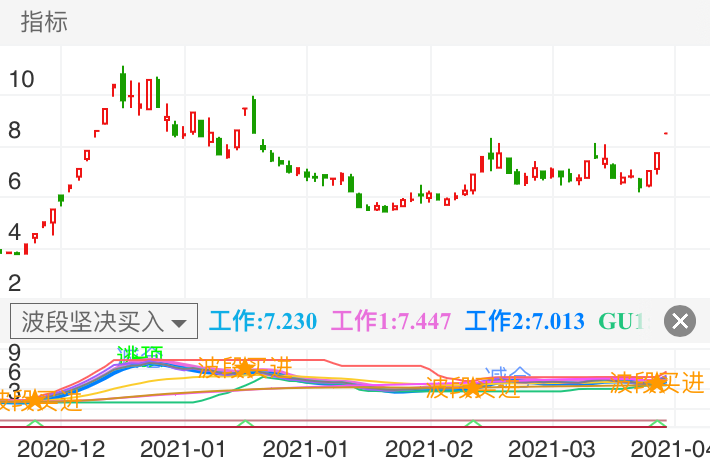Click the 2020-12 date axis label
This screenshot has width=710, height=472.
click(60, 446)
